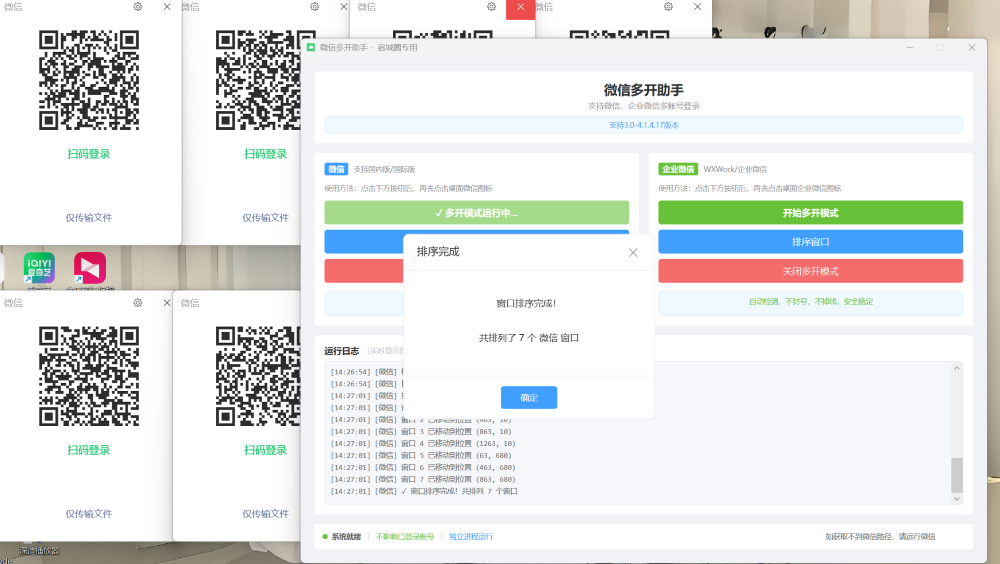Close the top-left WeChat login window
This screenshot has width=1000, height=564.
pyautogui.click(x=167, y=6)
